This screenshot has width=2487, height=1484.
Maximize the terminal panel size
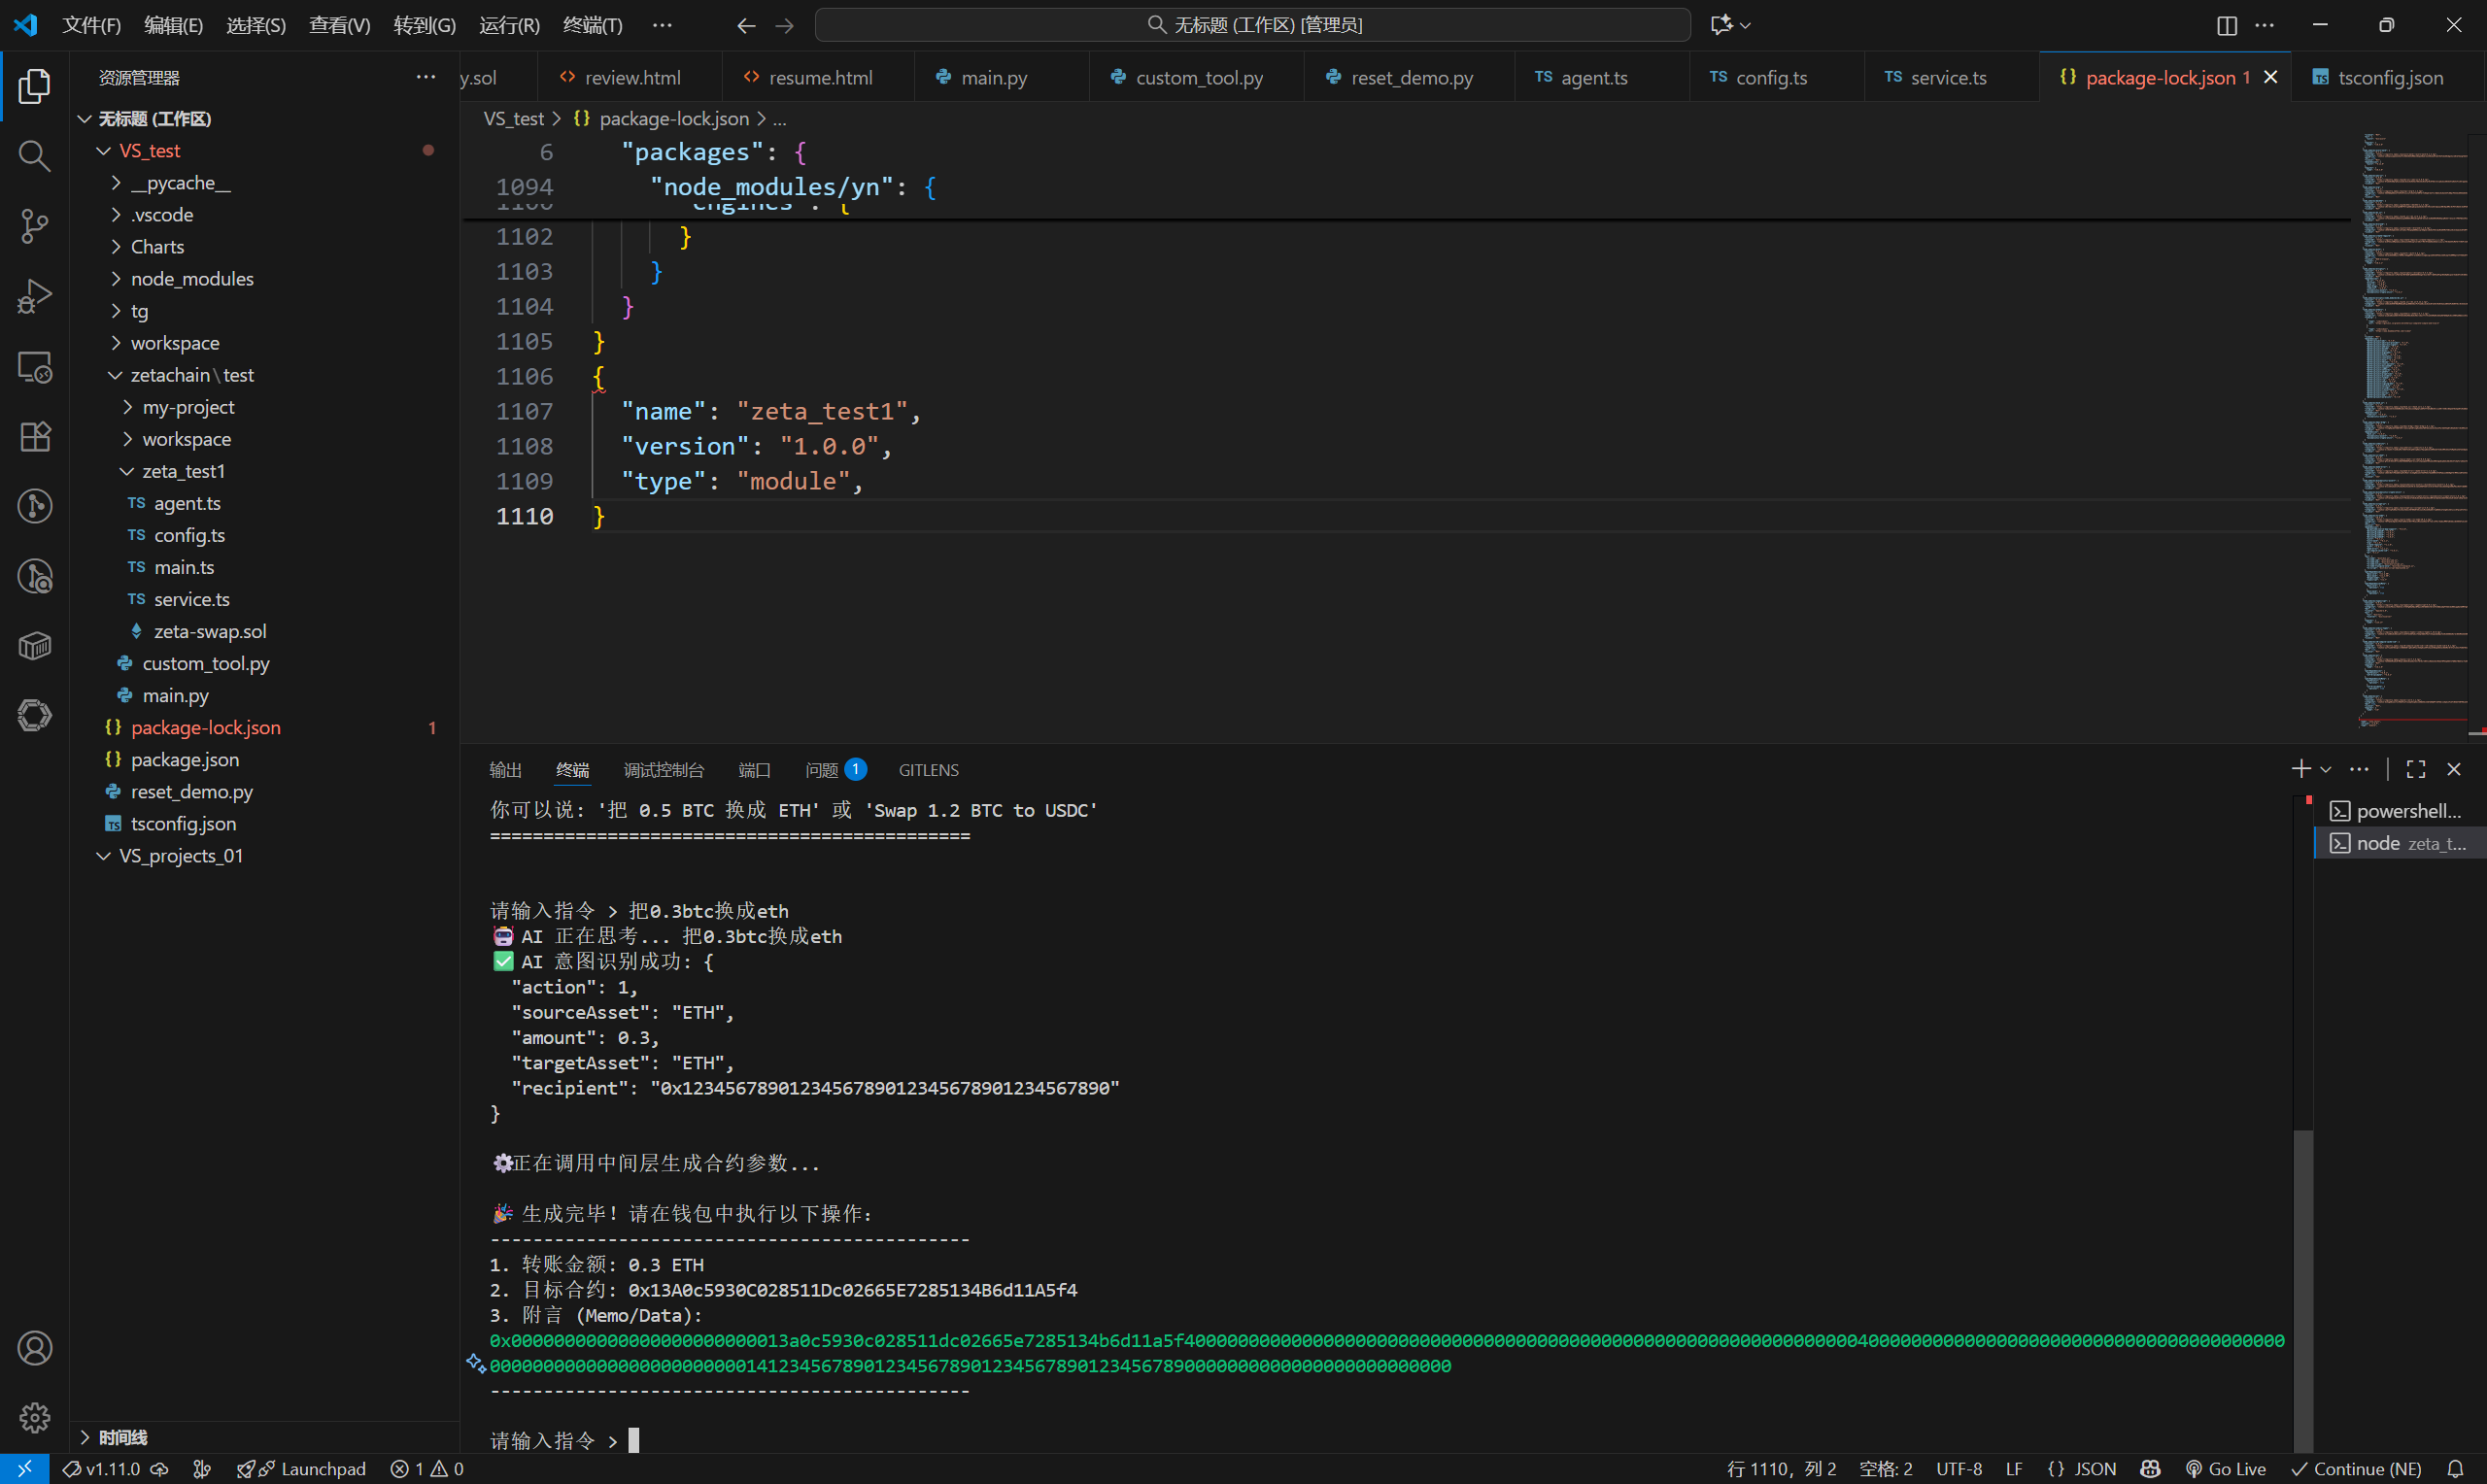pyautogui.click(x=2416, y=769)
